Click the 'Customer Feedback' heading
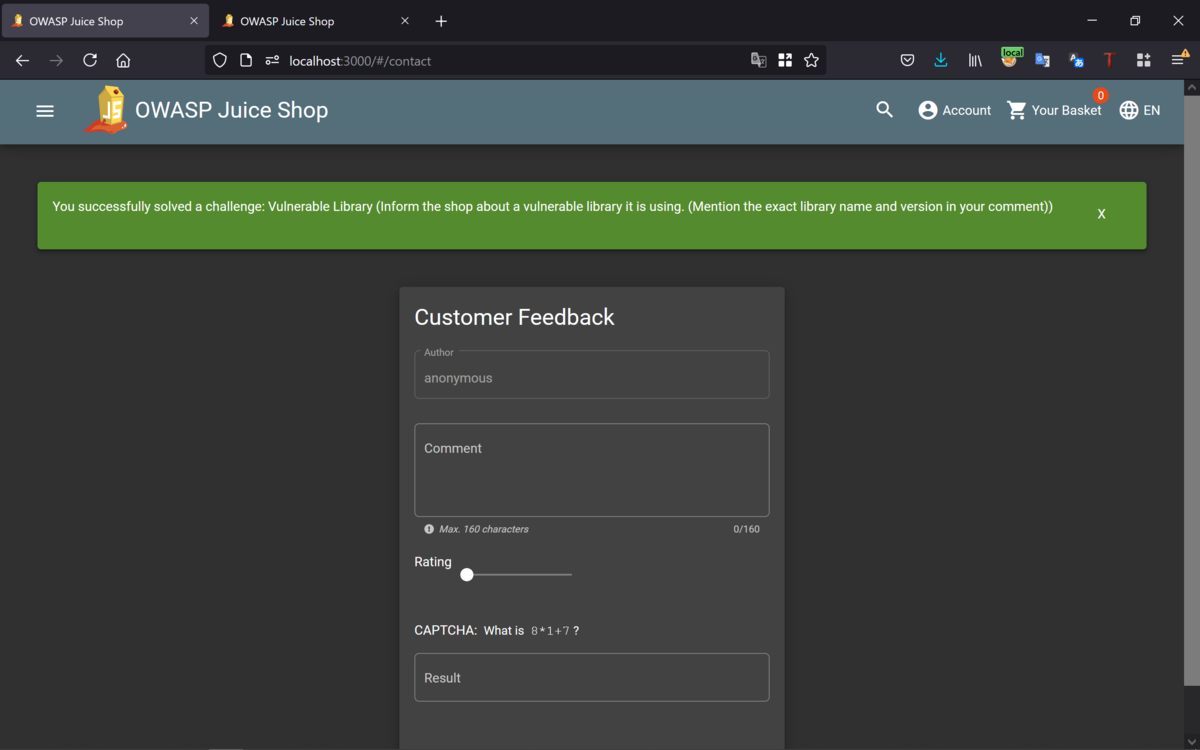1200x750 pixels. coord(514,317)
